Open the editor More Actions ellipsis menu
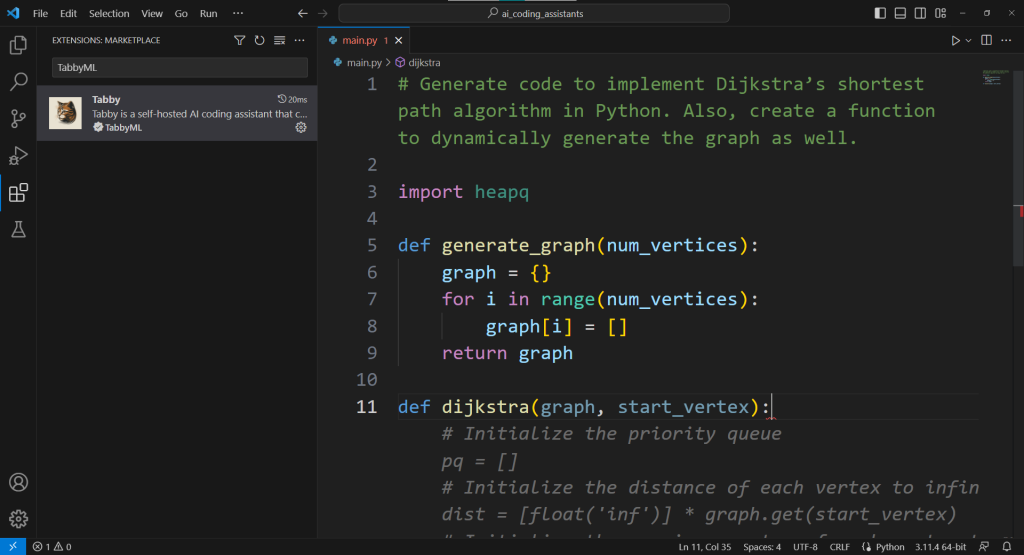1024x555 pixels. [1006, 41]
